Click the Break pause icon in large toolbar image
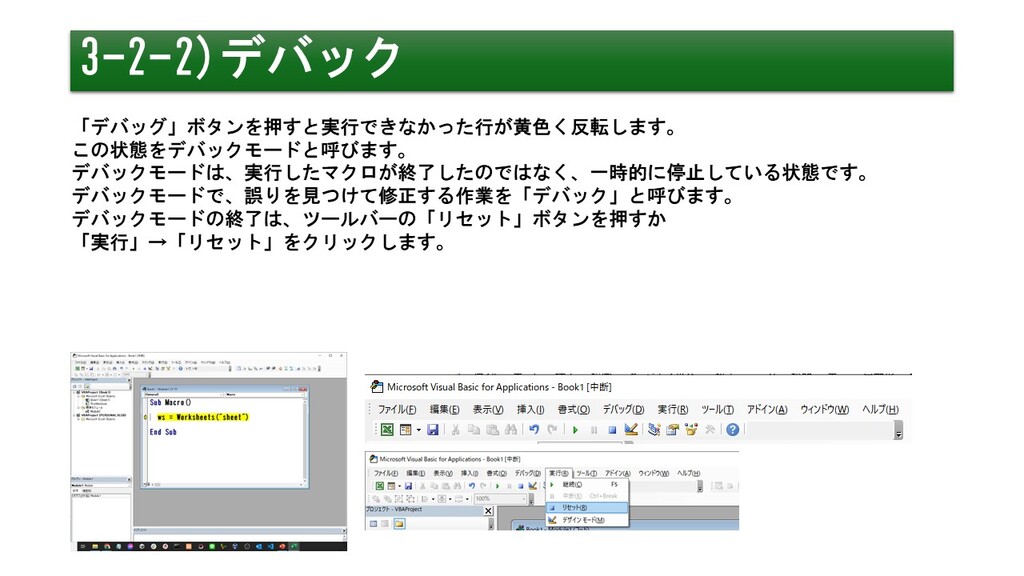This screenshot has height=576, width=1024. 594,429
